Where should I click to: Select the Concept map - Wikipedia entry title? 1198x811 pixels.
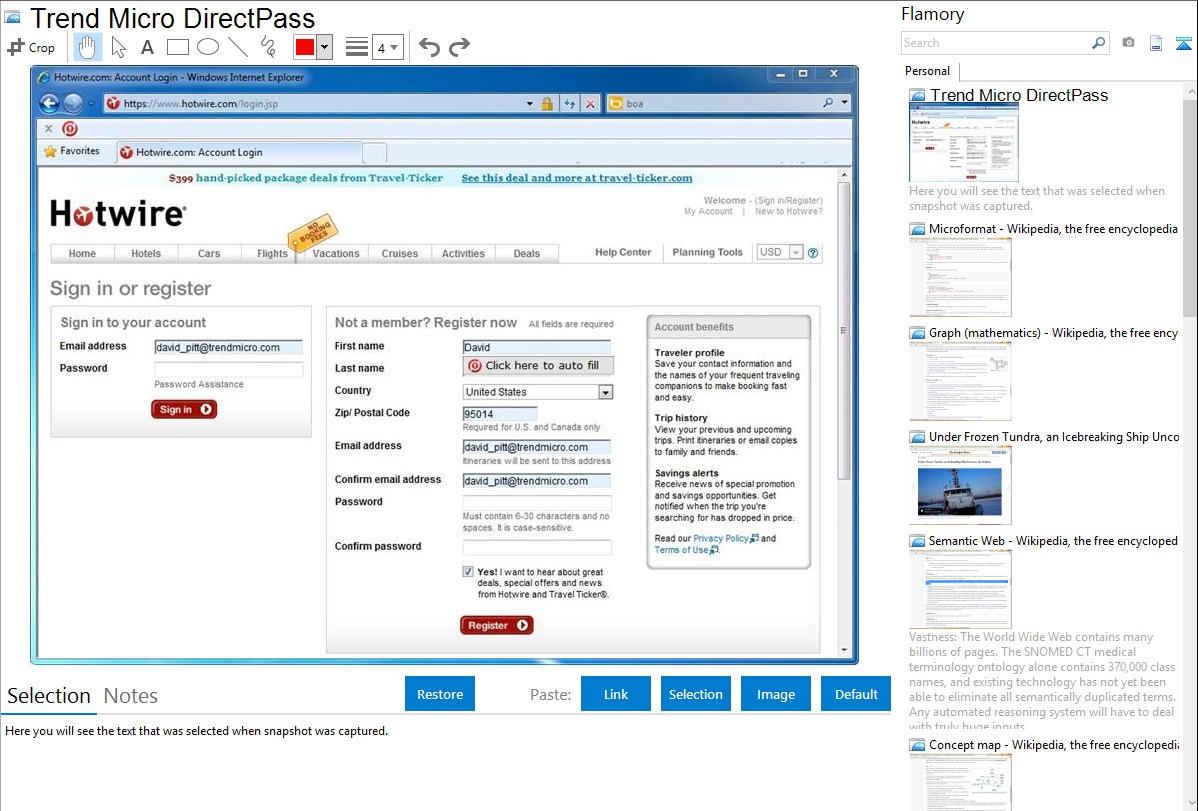1054,744
